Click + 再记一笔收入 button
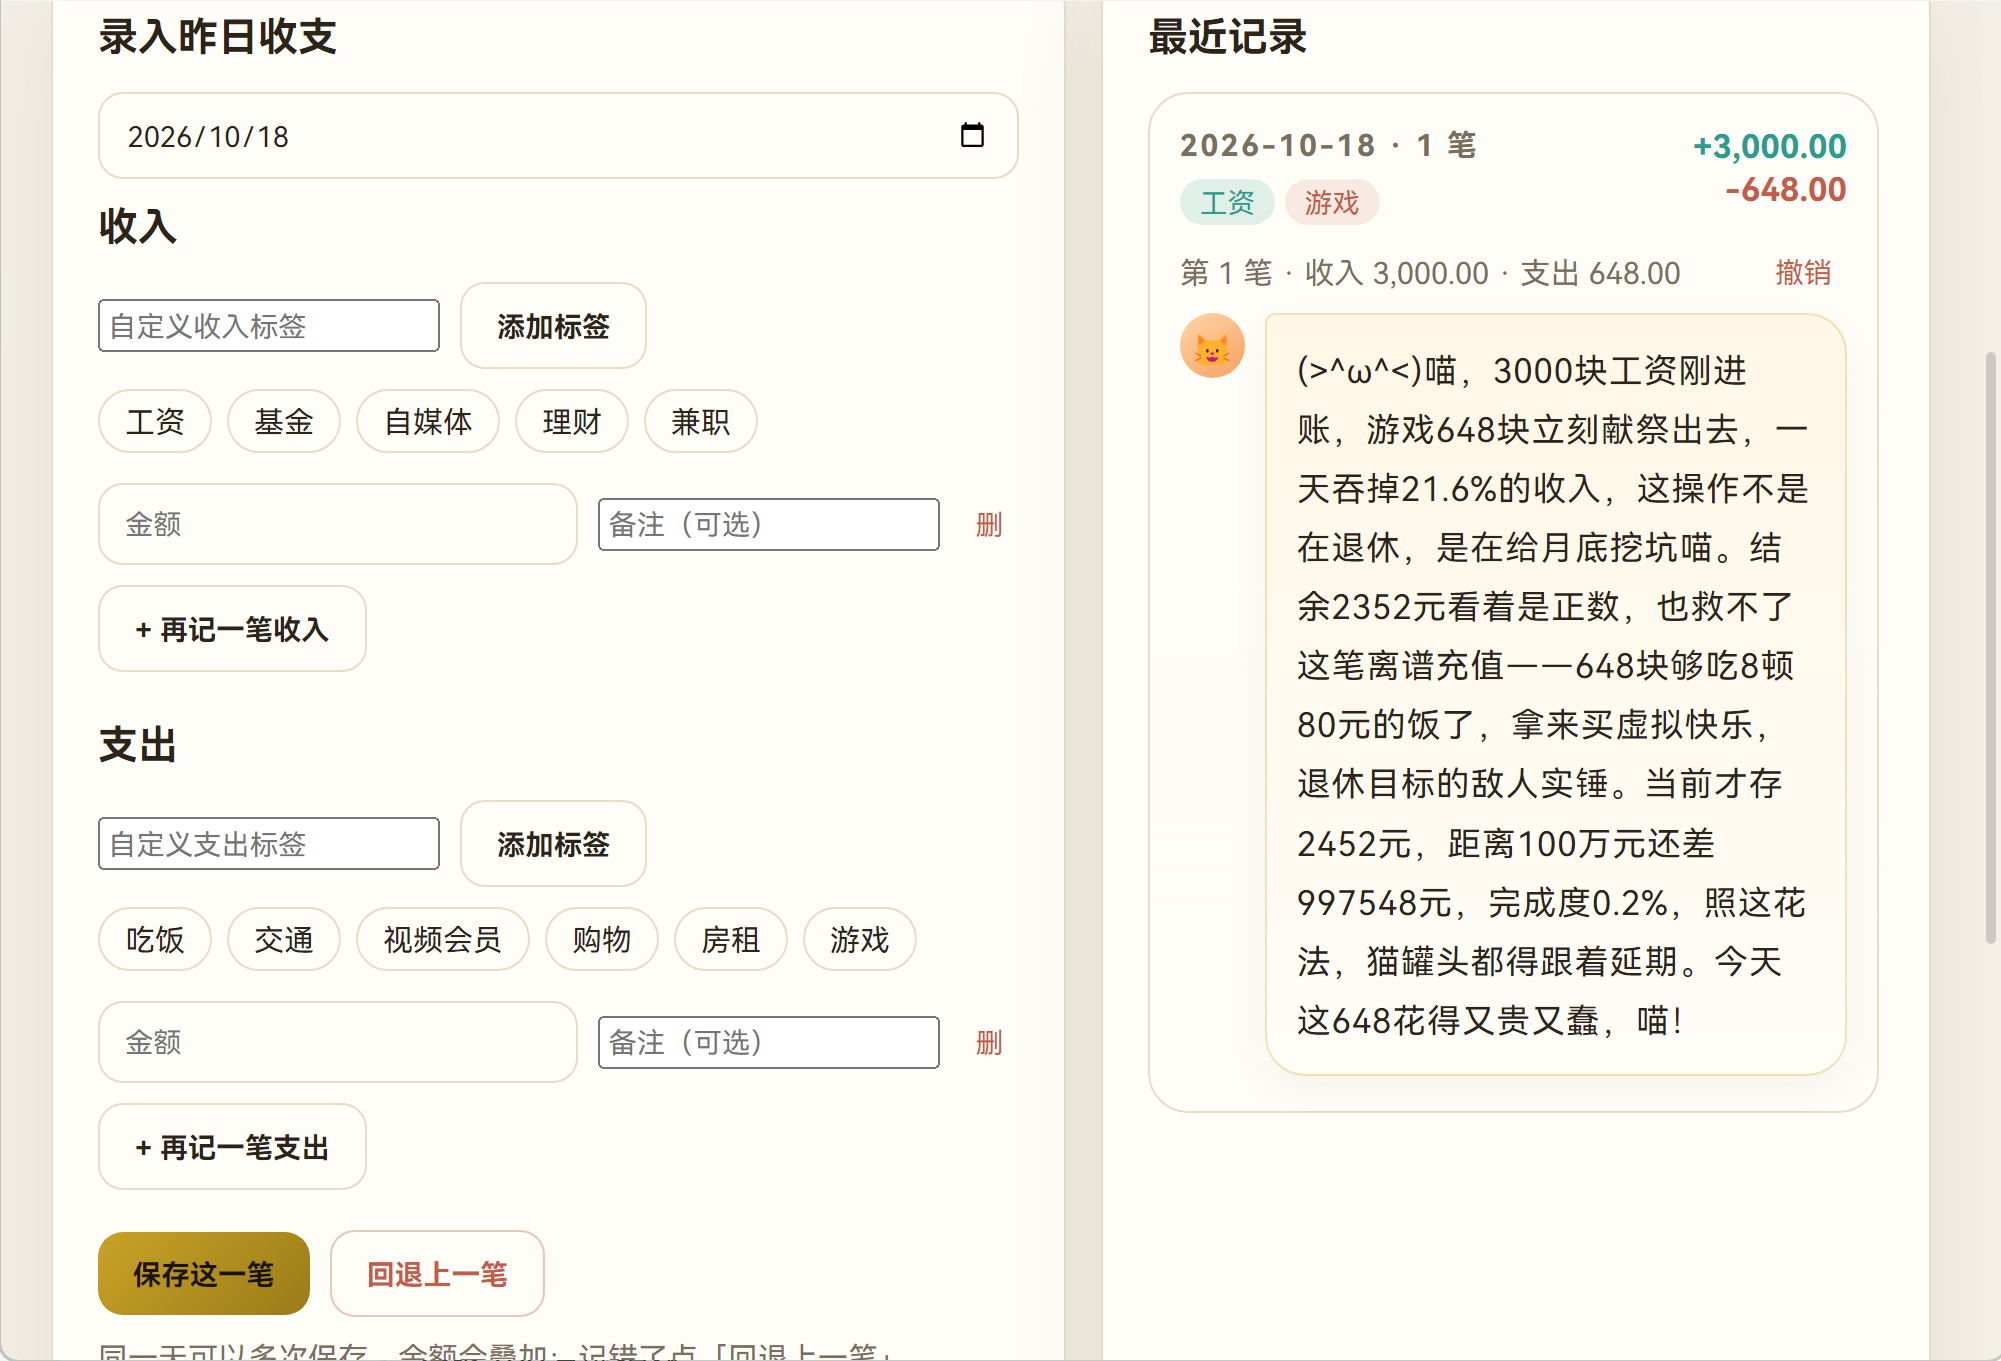Screen dimensions: 2001x1361 click(x=232, y=629)
